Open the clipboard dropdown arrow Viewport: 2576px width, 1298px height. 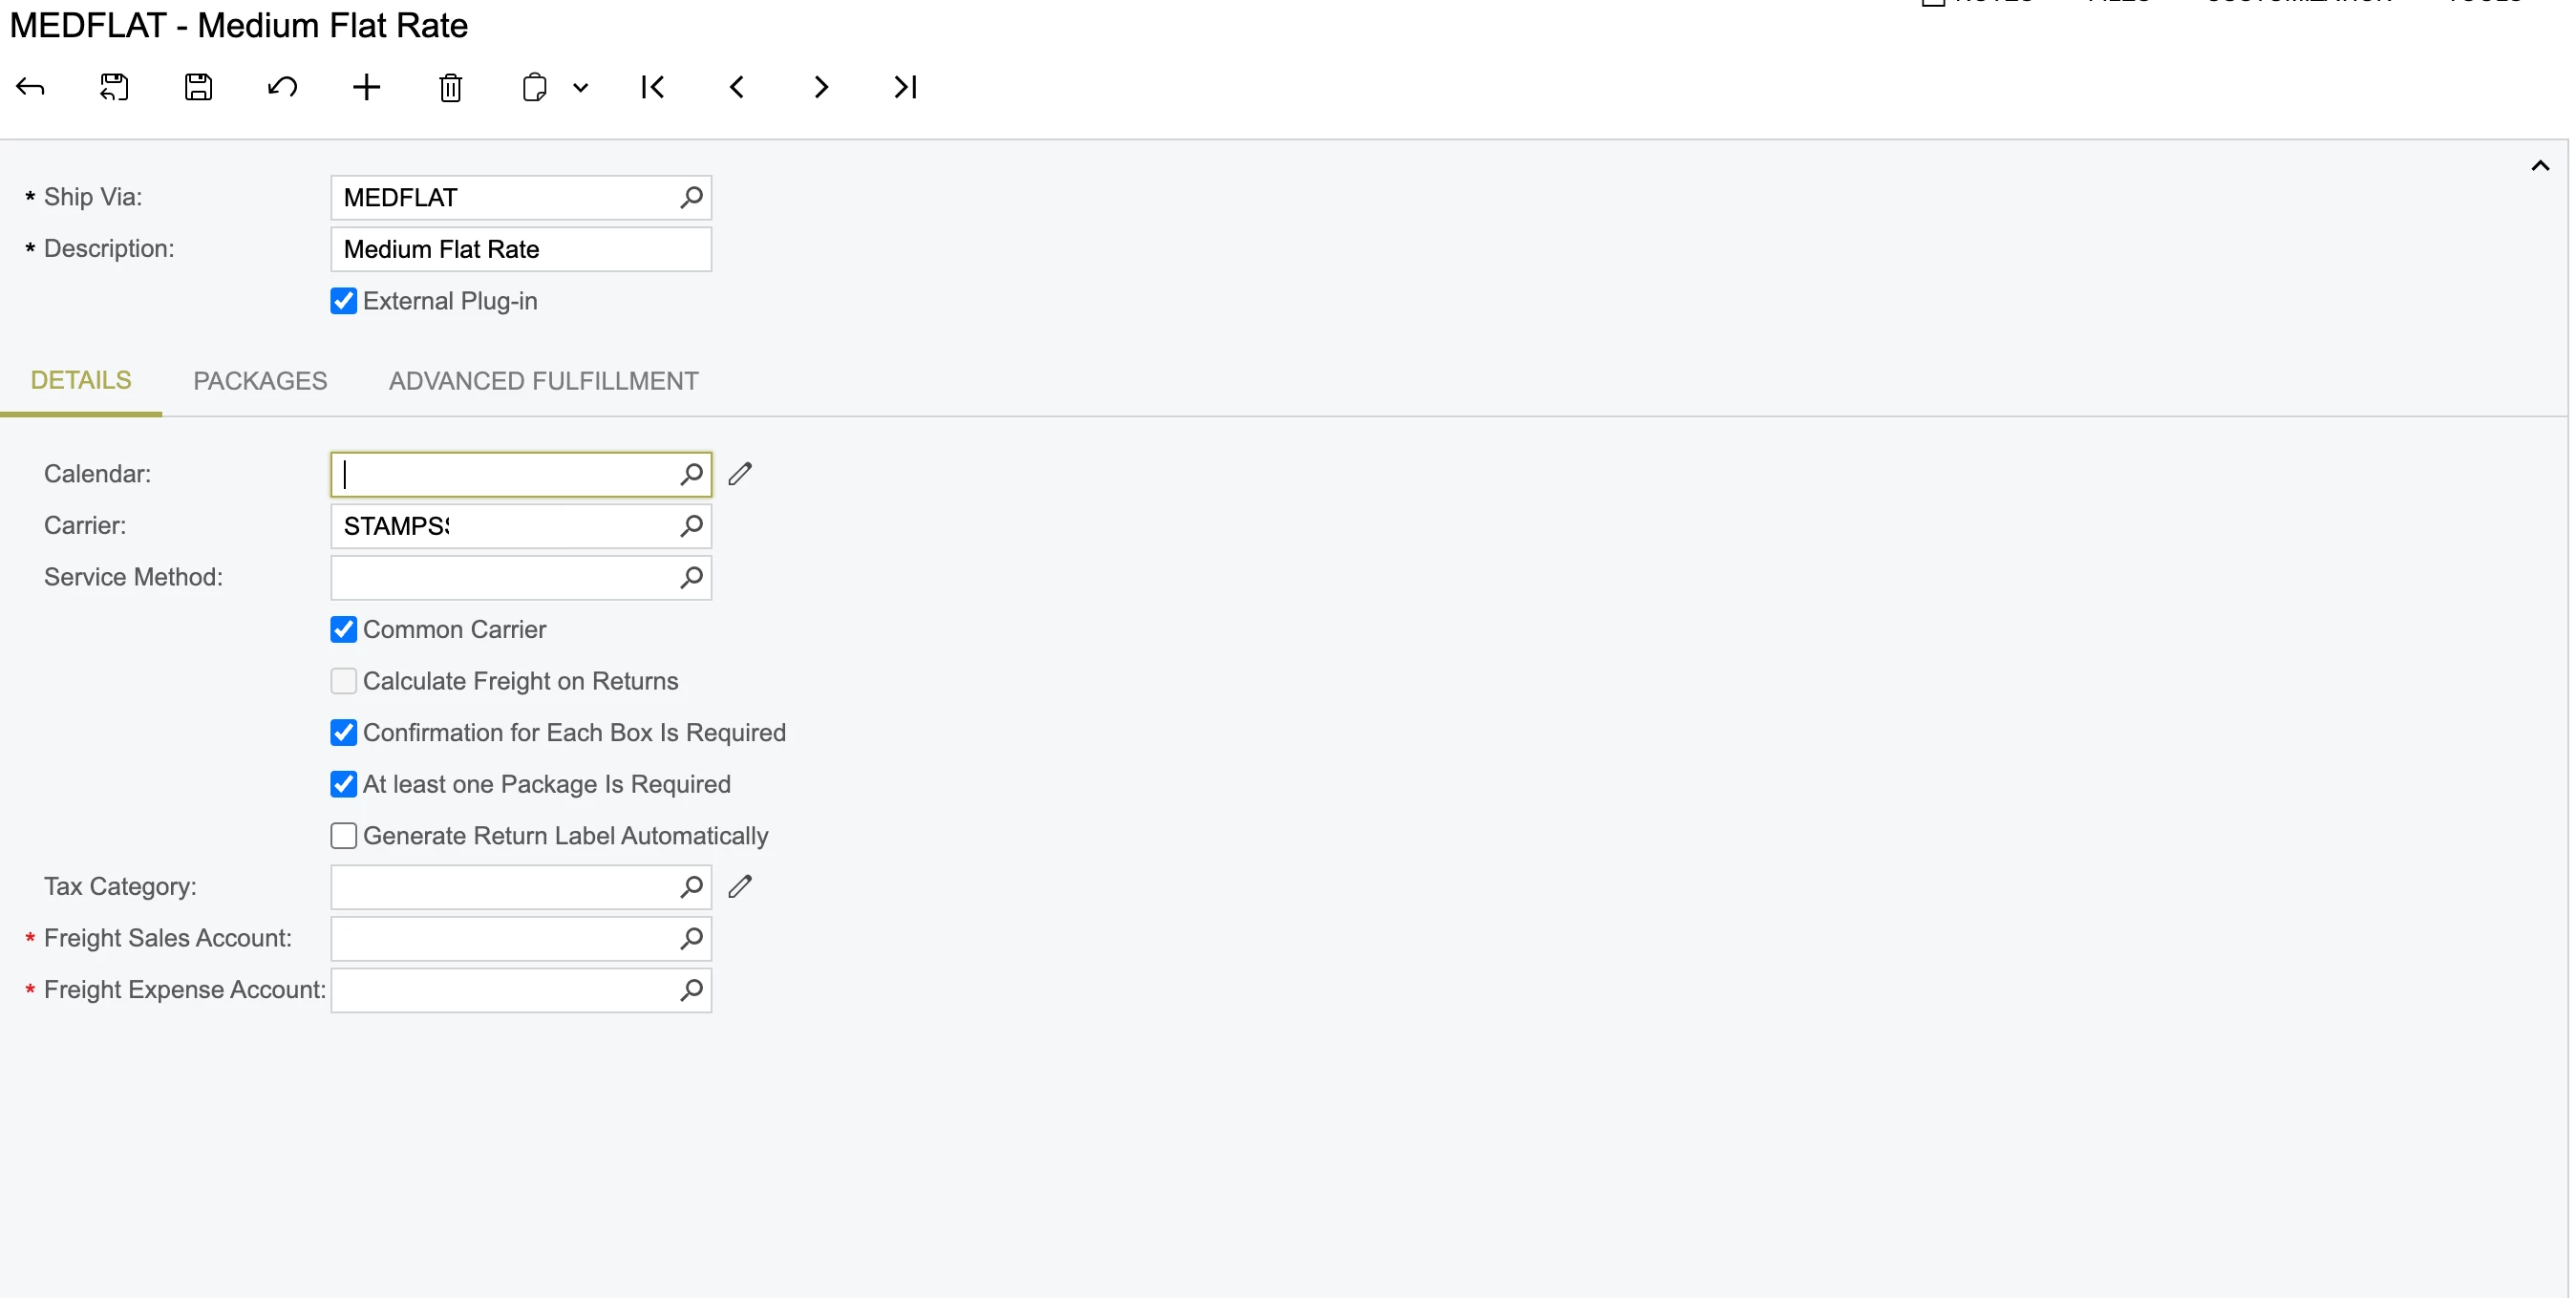[580, 88]
